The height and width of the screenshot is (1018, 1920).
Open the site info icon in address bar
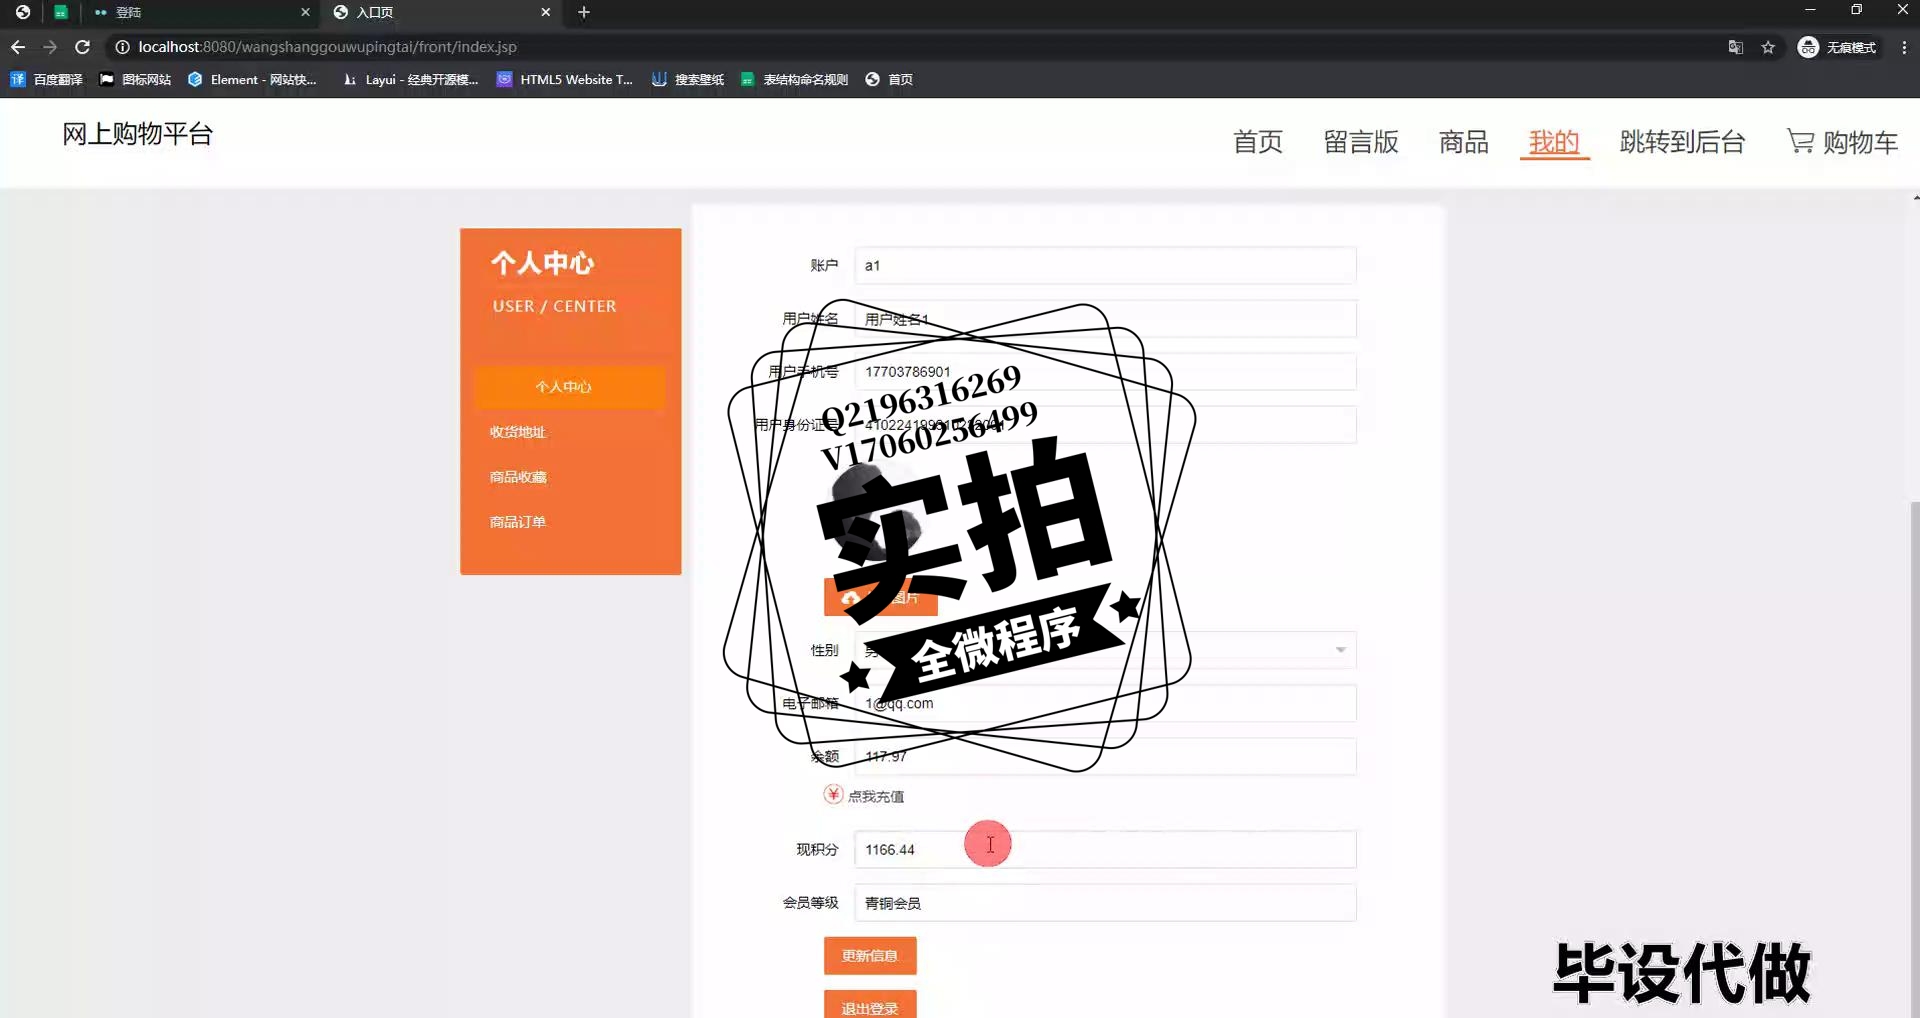pyautogui.click(x=122, y=47)
